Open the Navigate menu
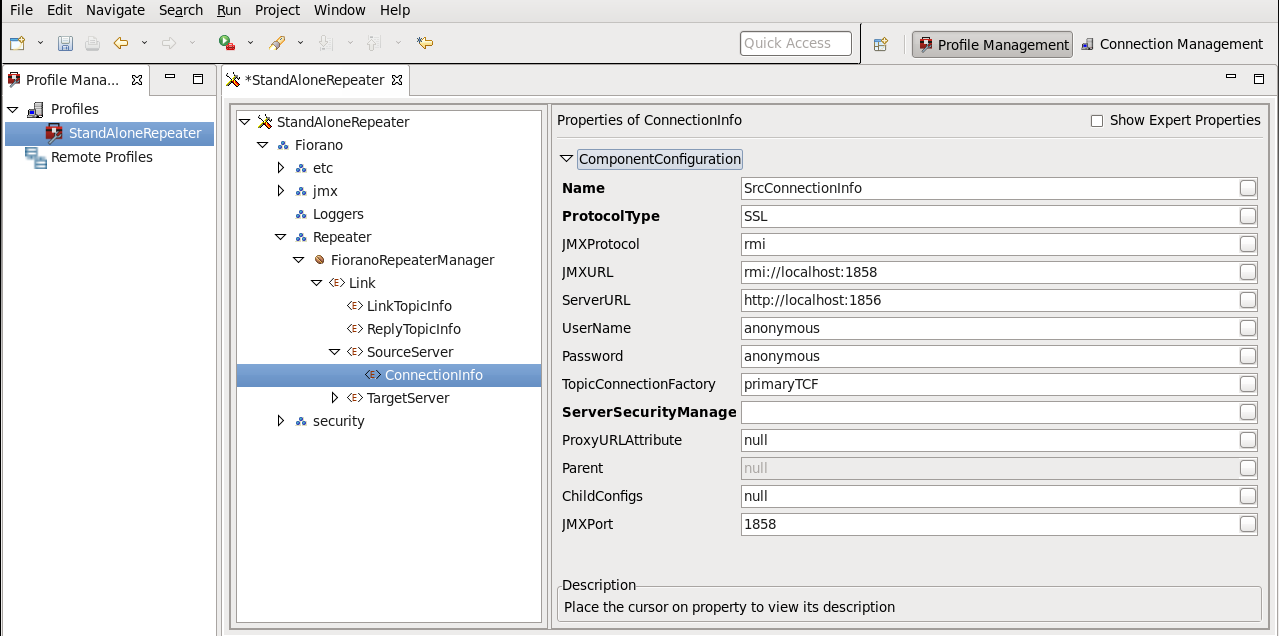 pyautogui.click(x=115, y=10)
